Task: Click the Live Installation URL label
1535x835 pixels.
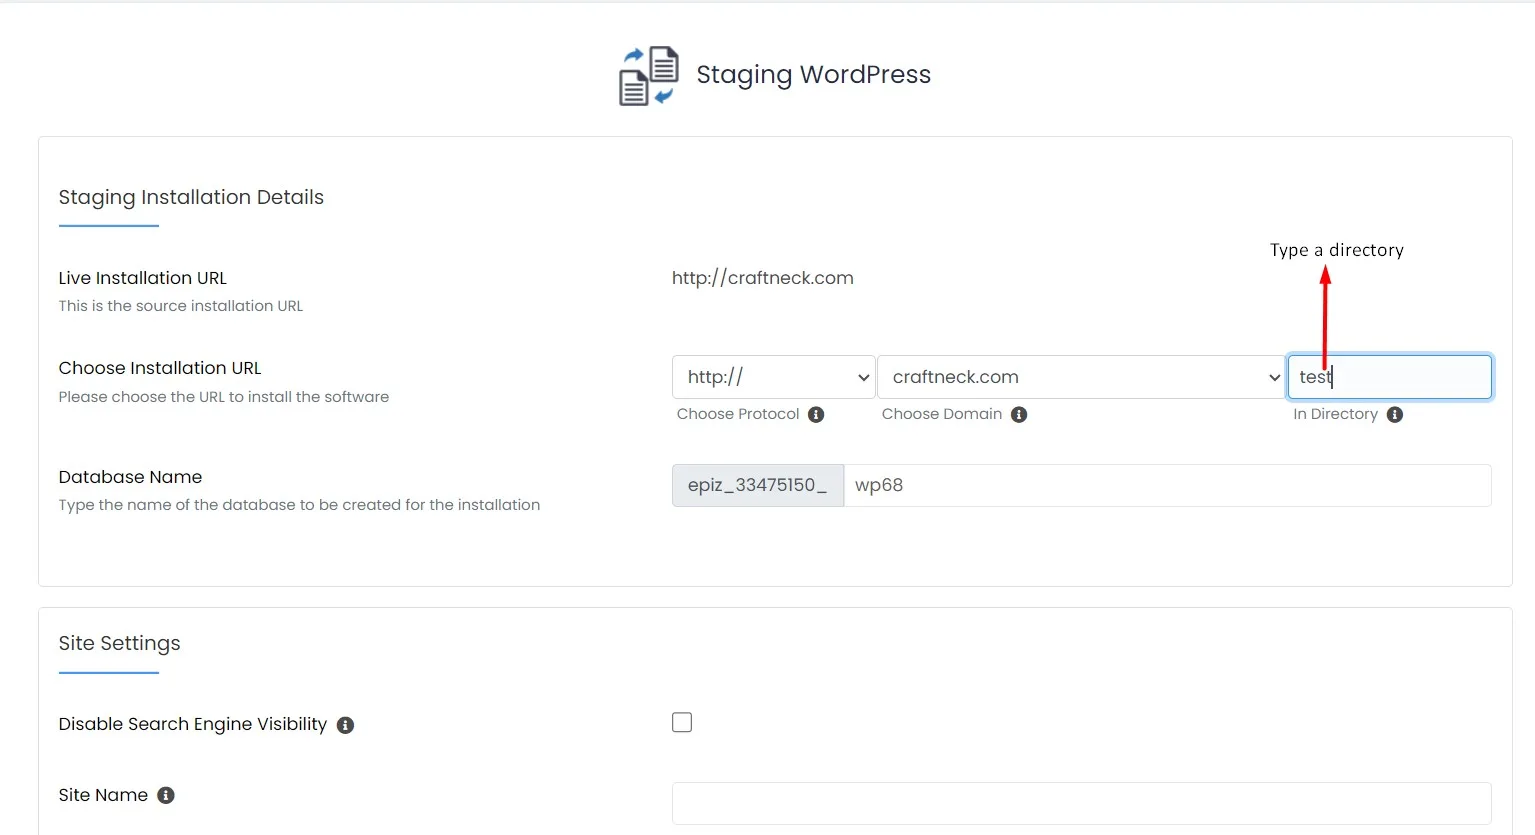Action: (x=143, y=278)
